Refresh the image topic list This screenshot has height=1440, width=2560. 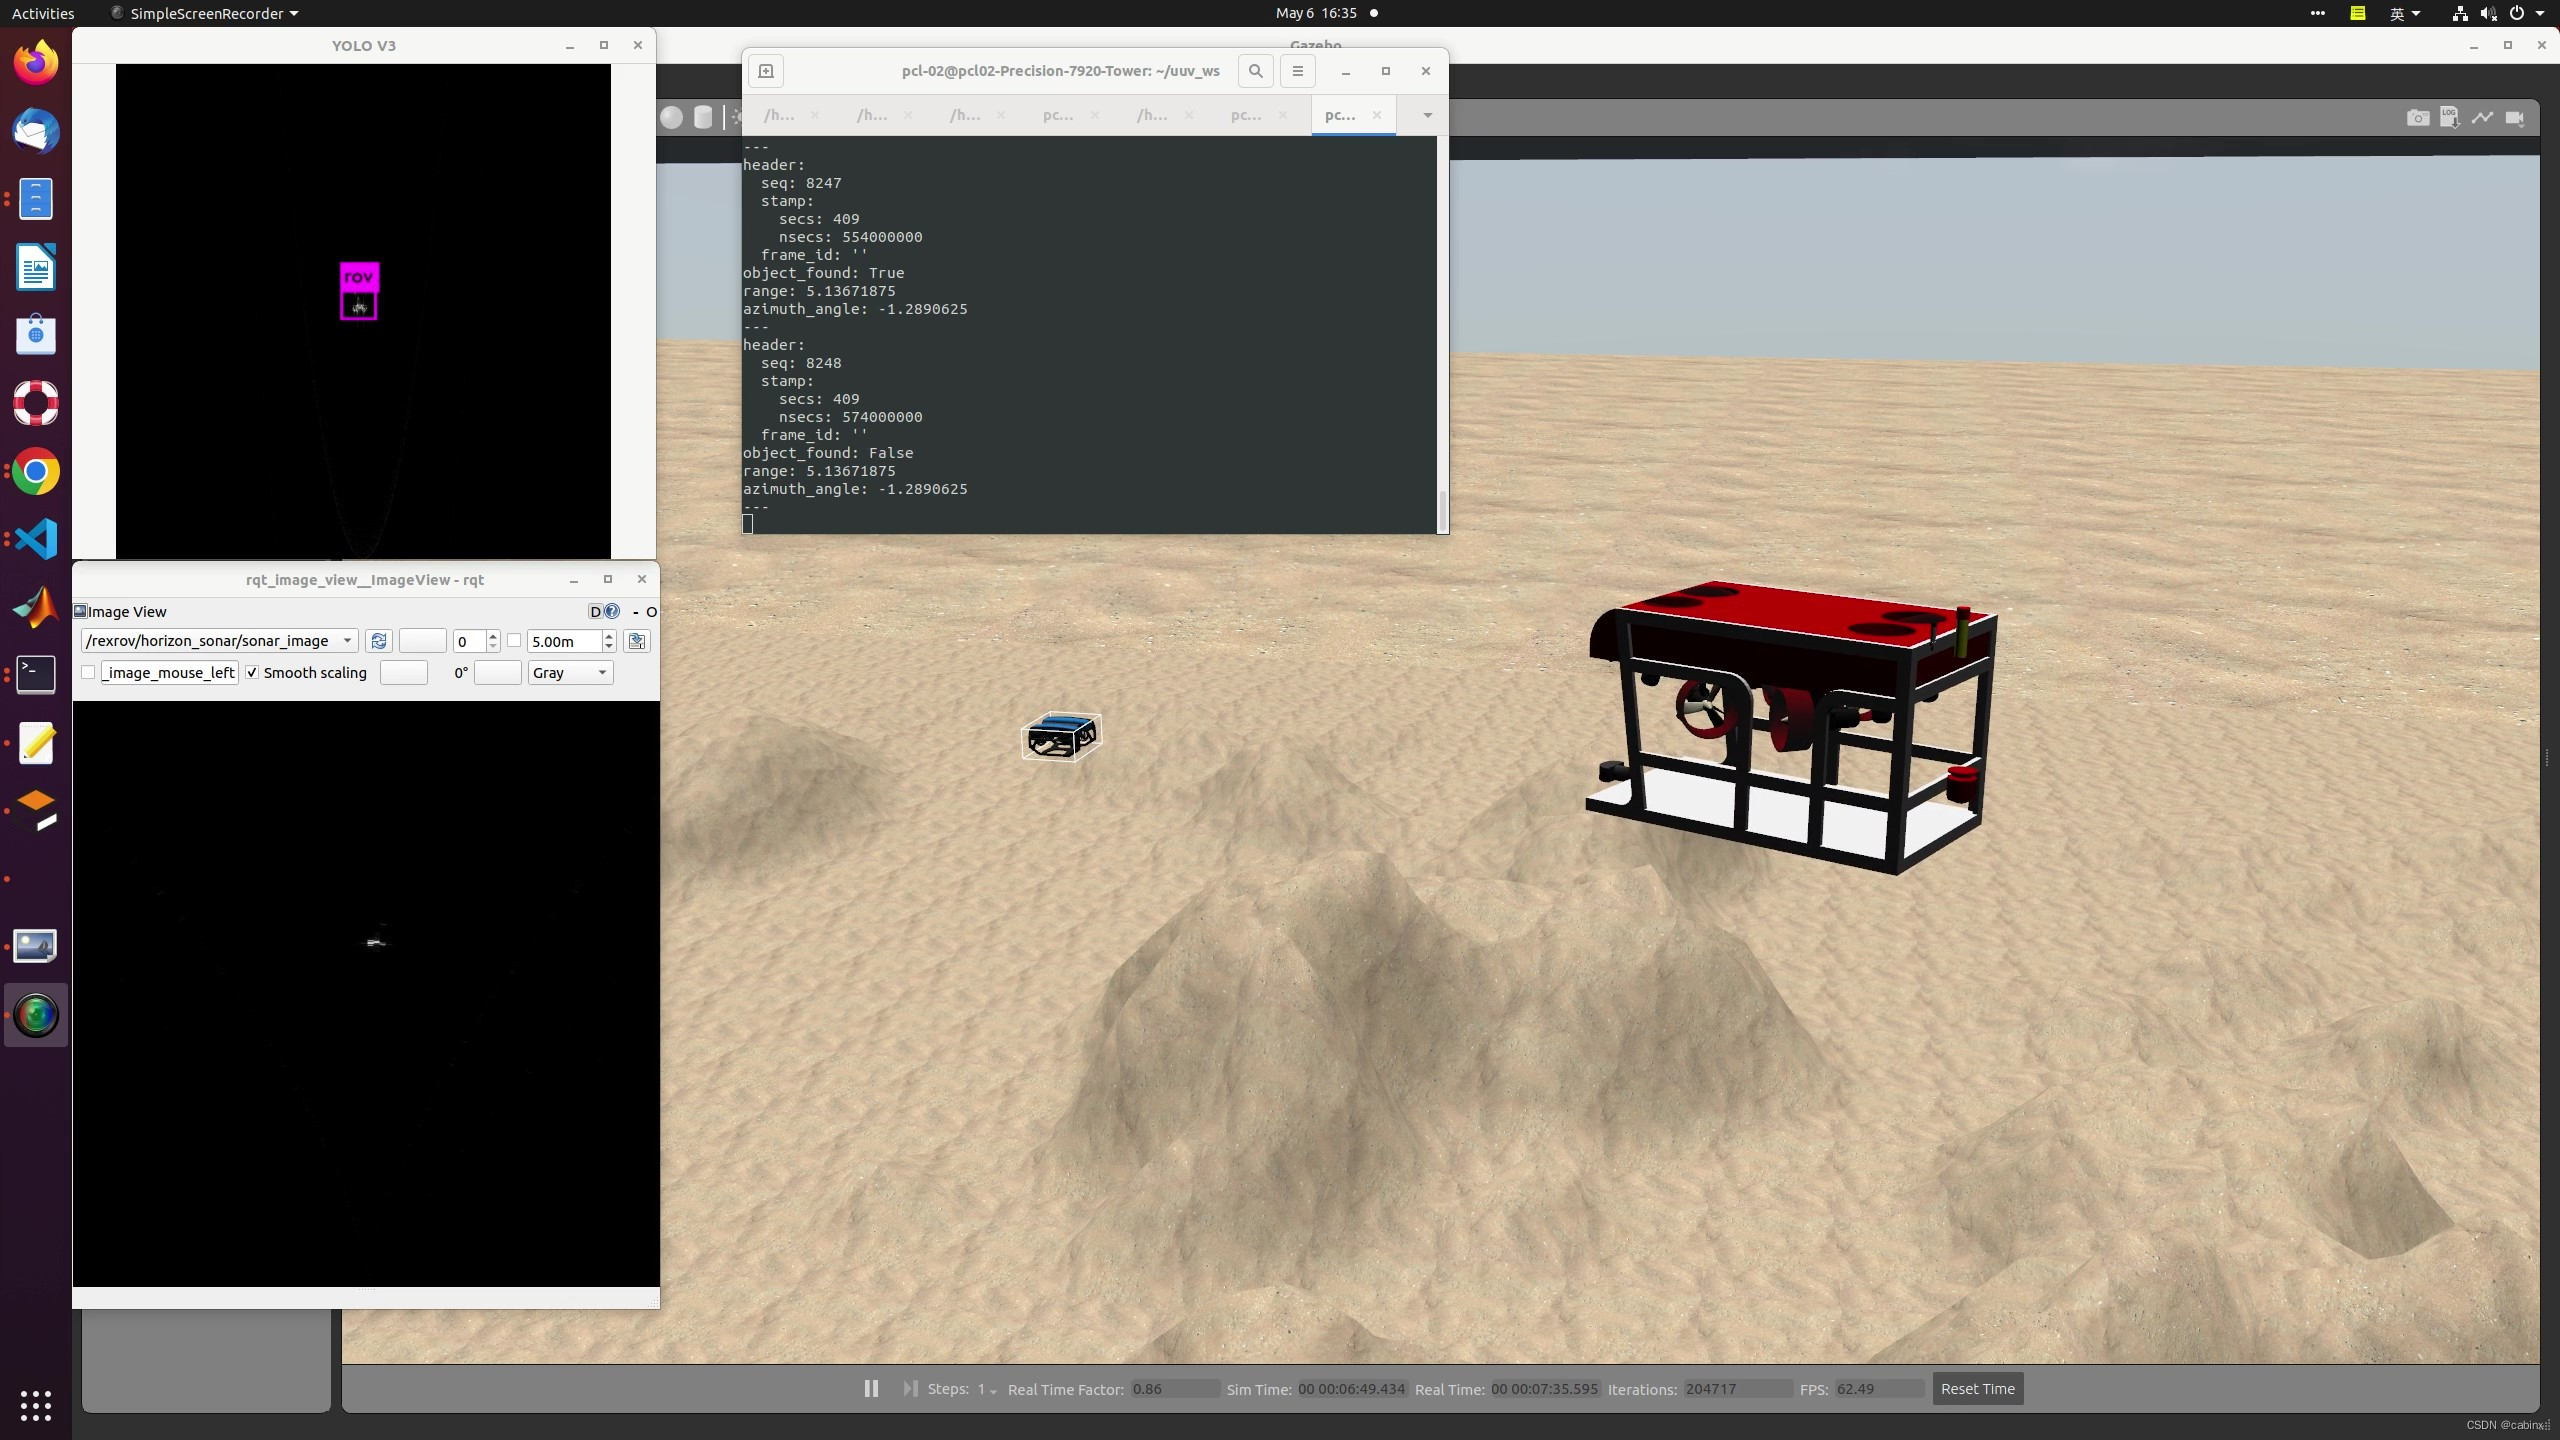[378, 641]
